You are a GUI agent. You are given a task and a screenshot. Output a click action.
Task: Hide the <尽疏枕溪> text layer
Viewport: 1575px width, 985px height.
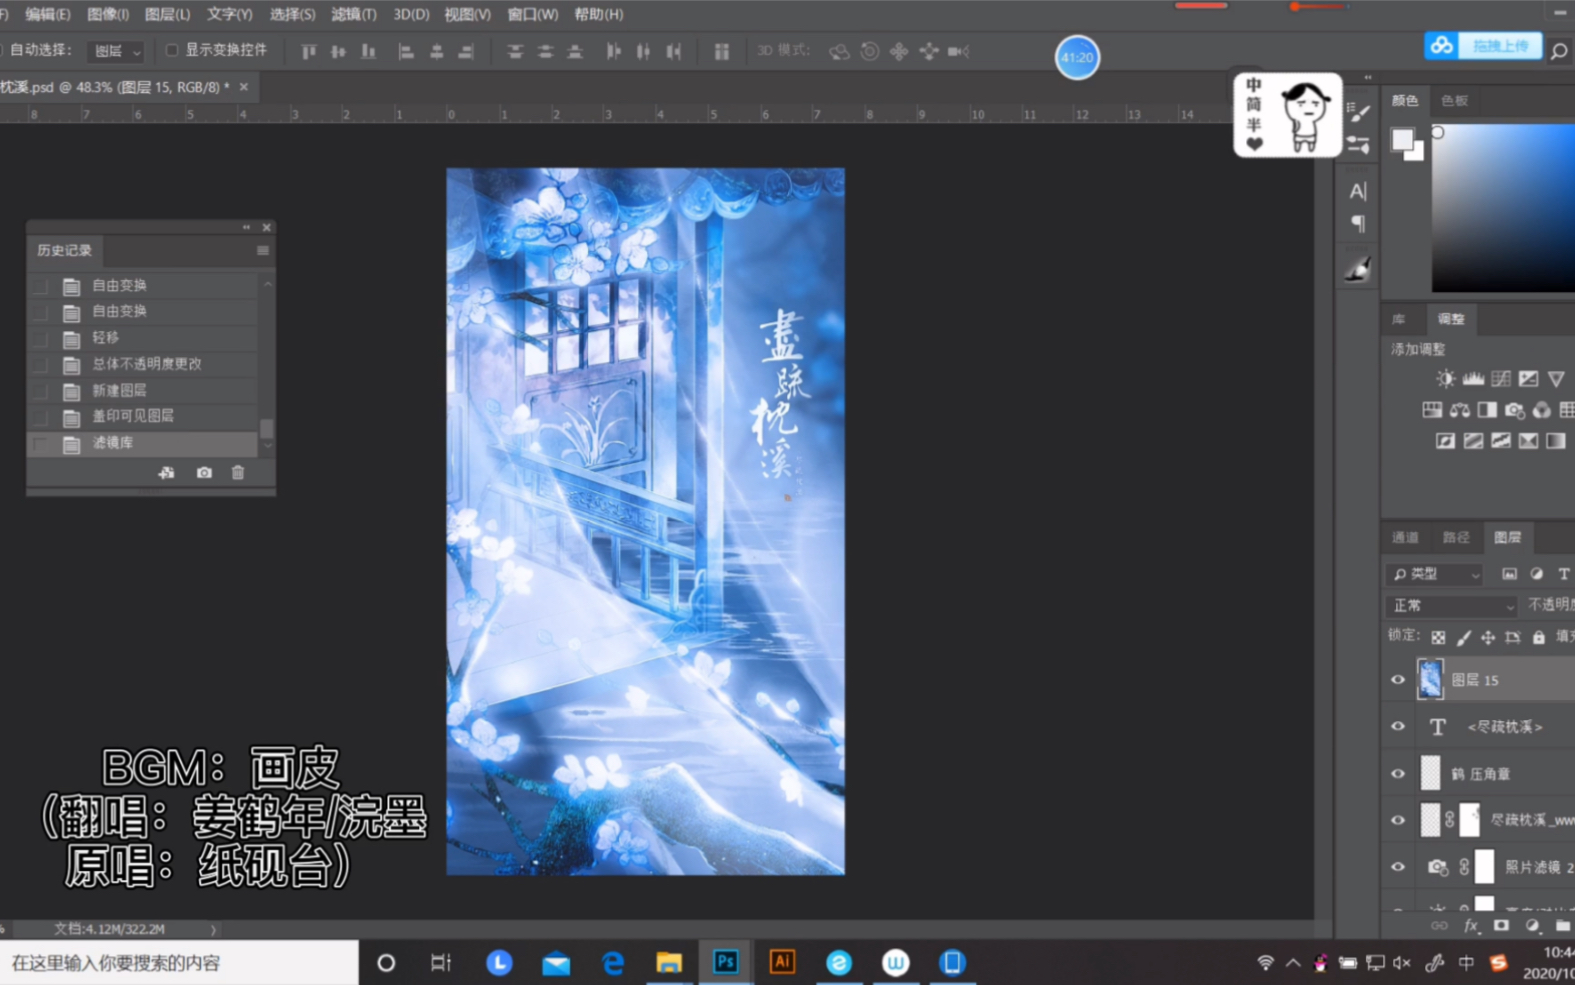(1398, 727)
